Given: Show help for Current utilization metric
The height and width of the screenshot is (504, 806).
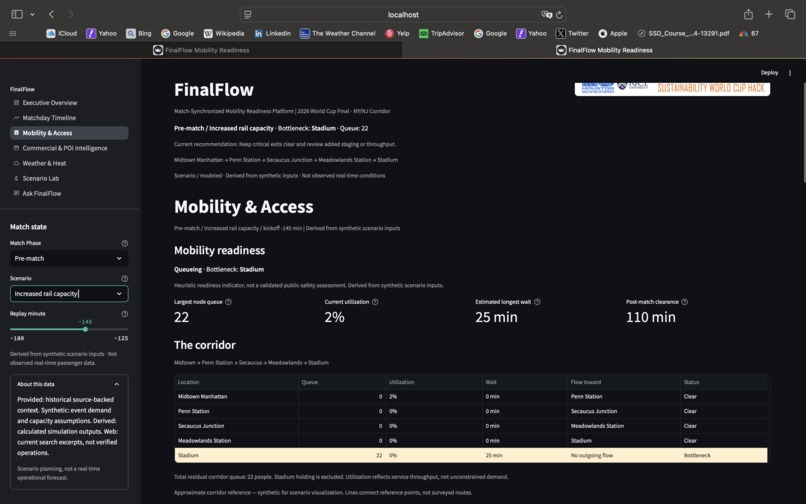Looking at the screenshot, I should pos(375,302).
